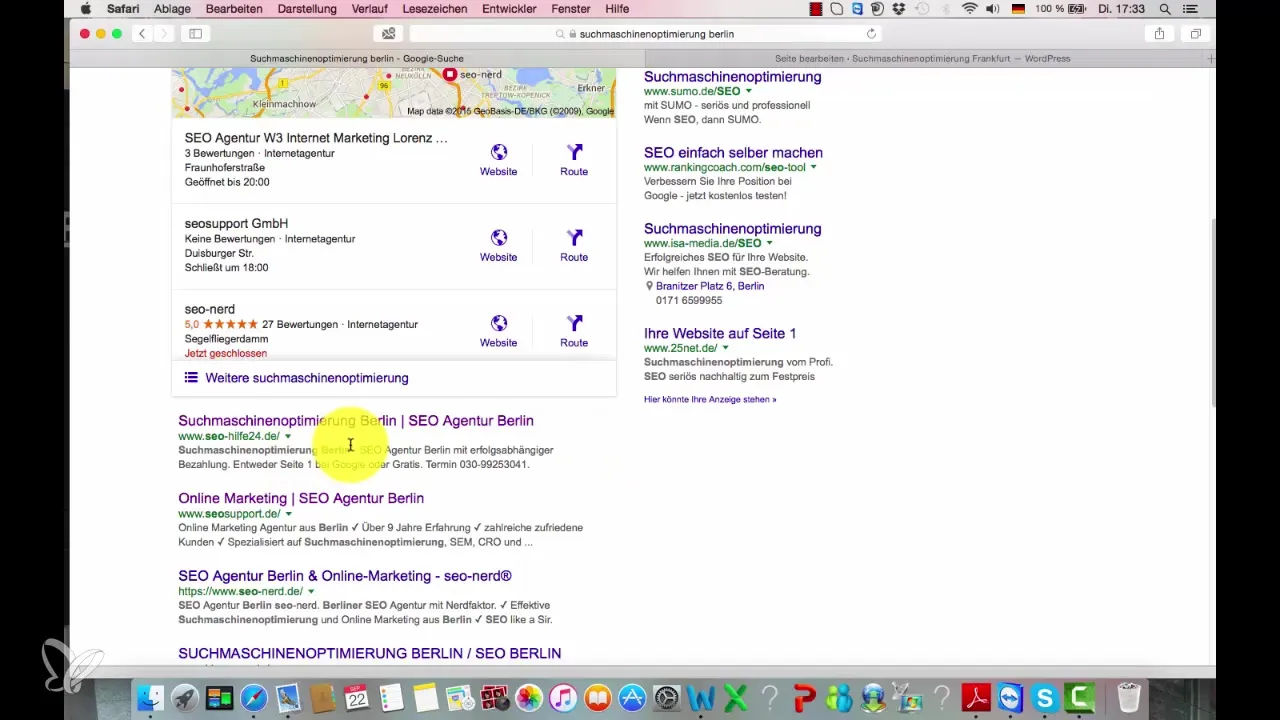Open 'SEO Agentur Berlin & Online-Marketing - seo-nerd®'

pos(345,576)
